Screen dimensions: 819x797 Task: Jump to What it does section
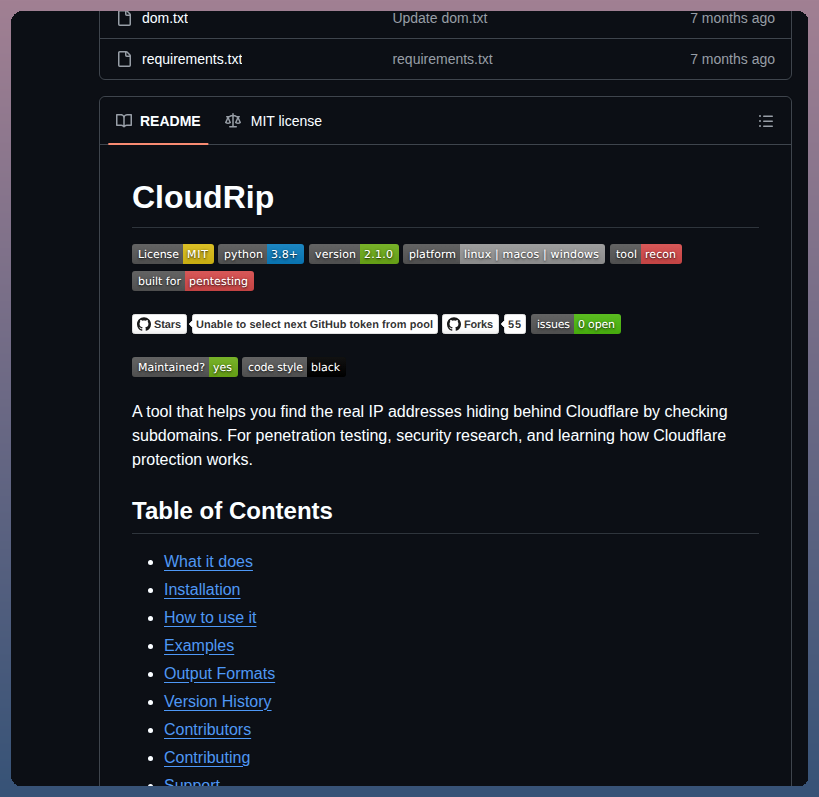point(208,561)
